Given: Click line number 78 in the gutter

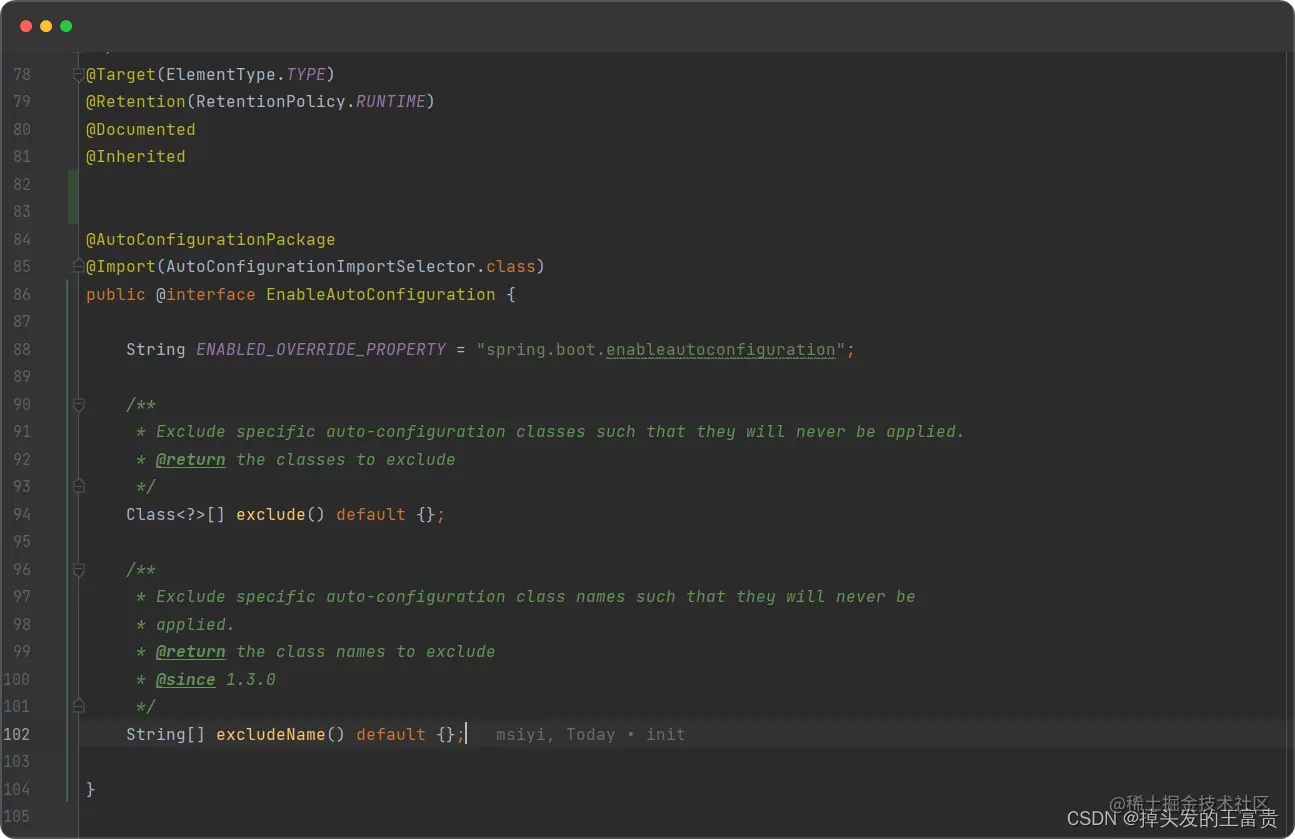Looking at the screenshot, I should pos(22,75).
